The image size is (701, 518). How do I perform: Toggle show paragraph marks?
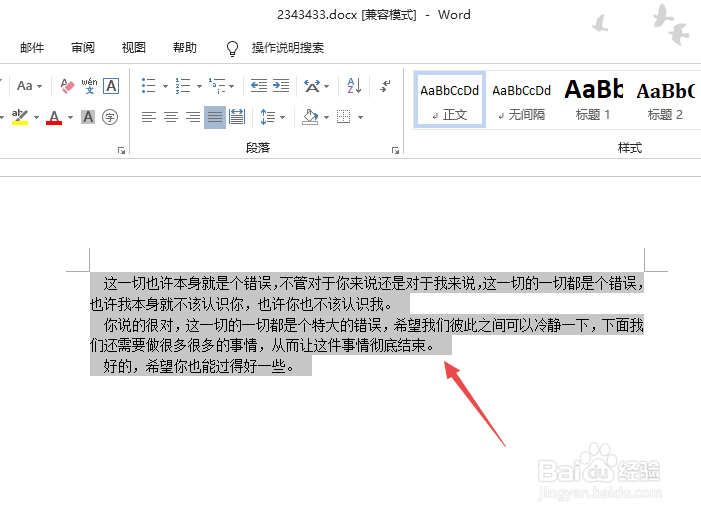pyautogui.click(x=385, y=85)
